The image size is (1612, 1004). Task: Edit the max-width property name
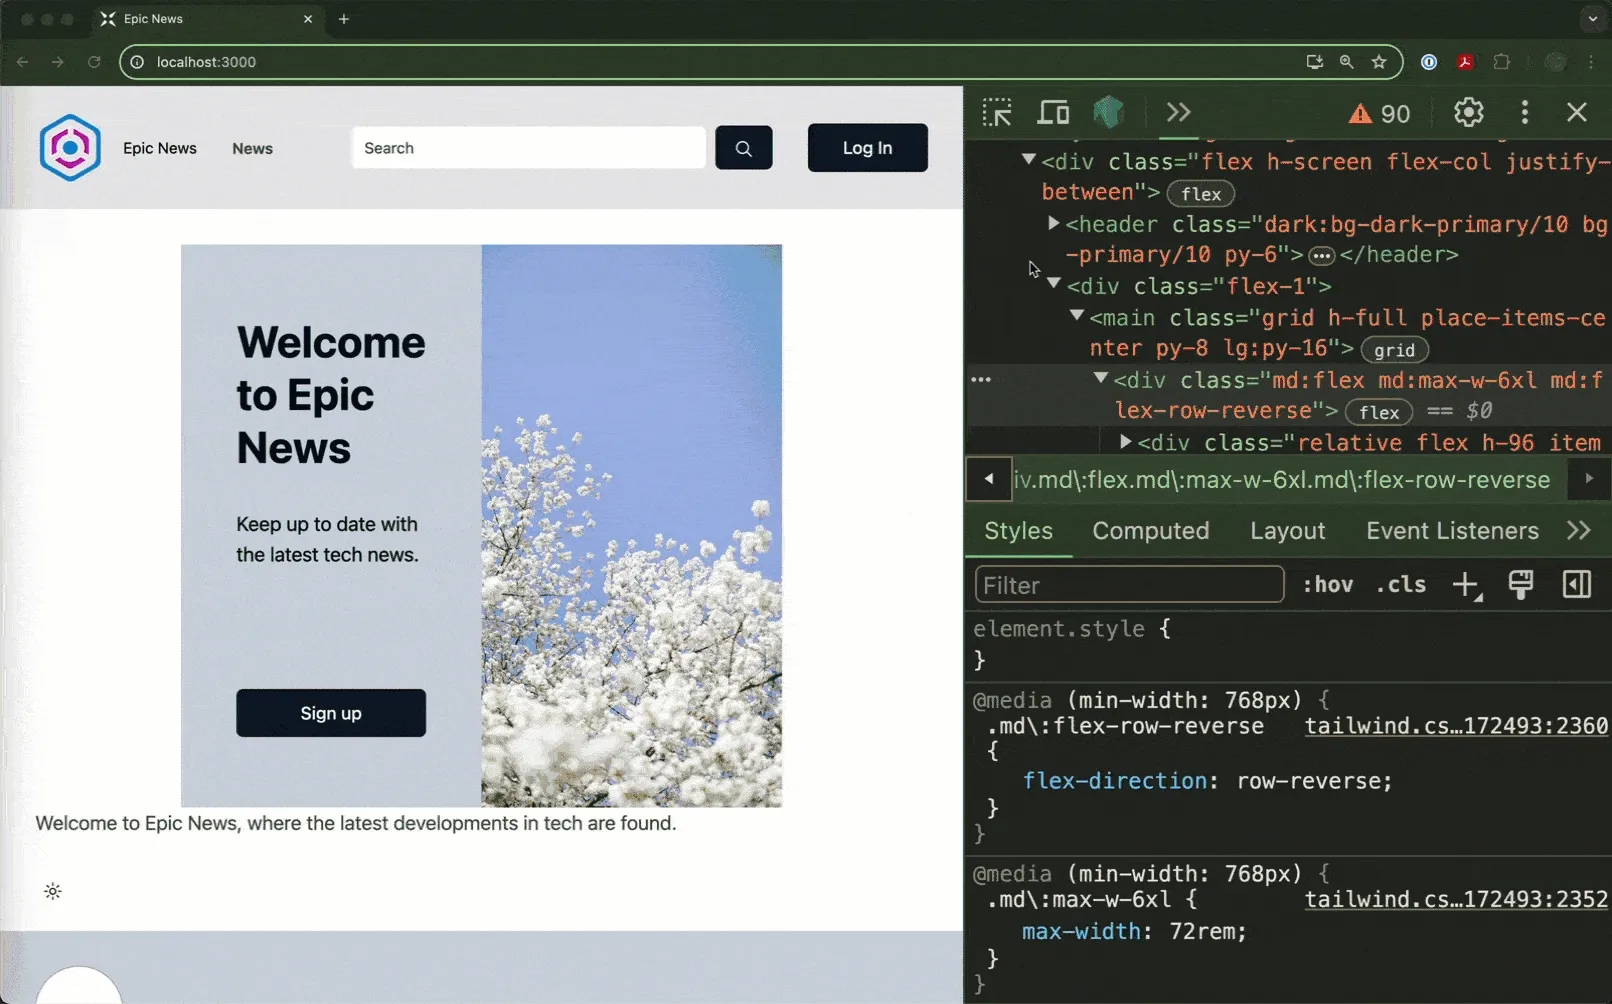1081,932
